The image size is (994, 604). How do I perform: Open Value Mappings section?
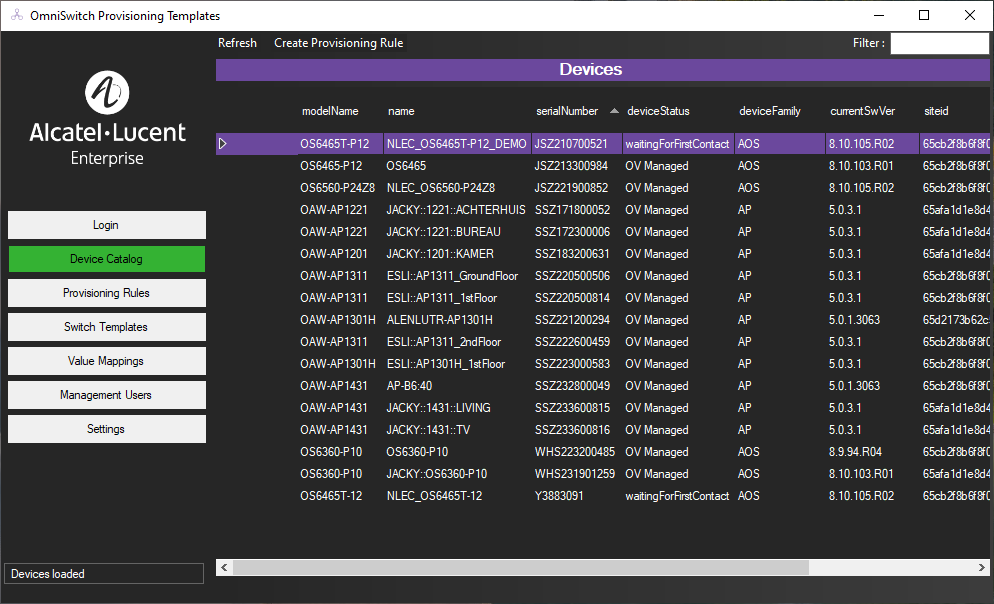click(106, 361)
